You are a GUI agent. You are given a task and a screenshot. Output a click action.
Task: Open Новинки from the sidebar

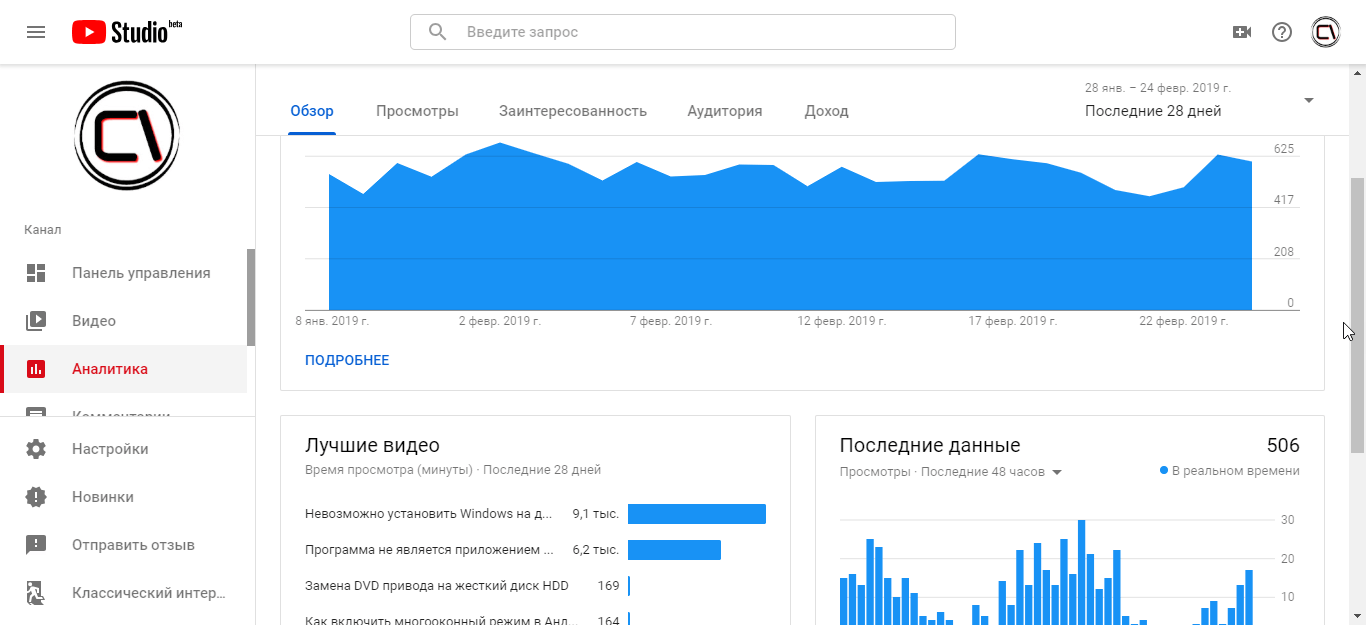click(127, 497)
